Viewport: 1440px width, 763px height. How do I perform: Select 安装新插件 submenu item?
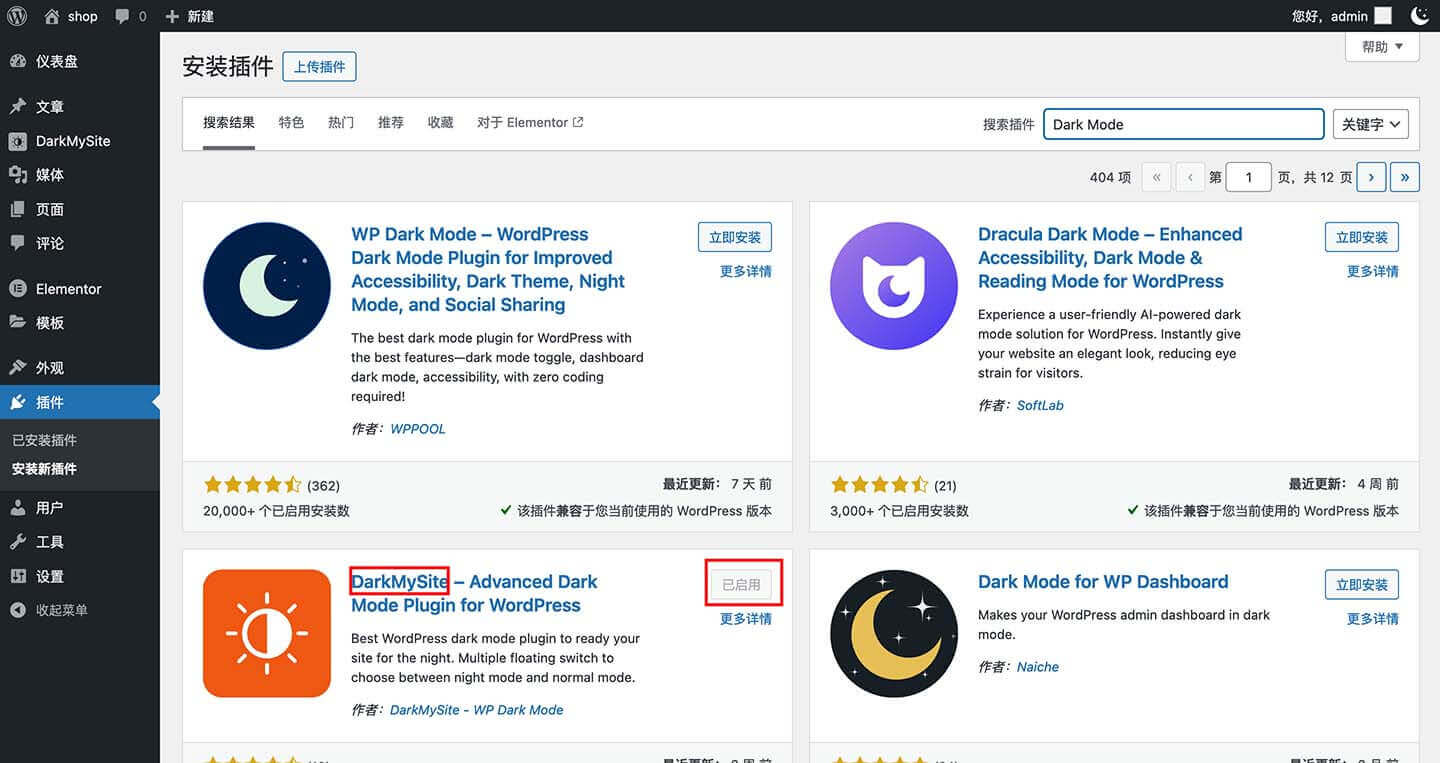pos(44,469)
